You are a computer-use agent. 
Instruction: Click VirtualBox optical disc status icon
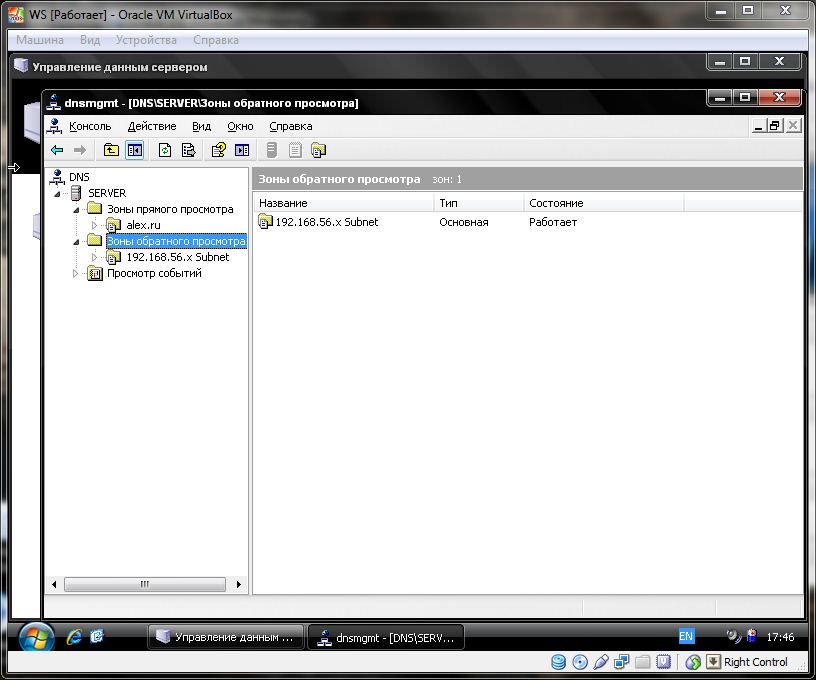pos(580,662)
